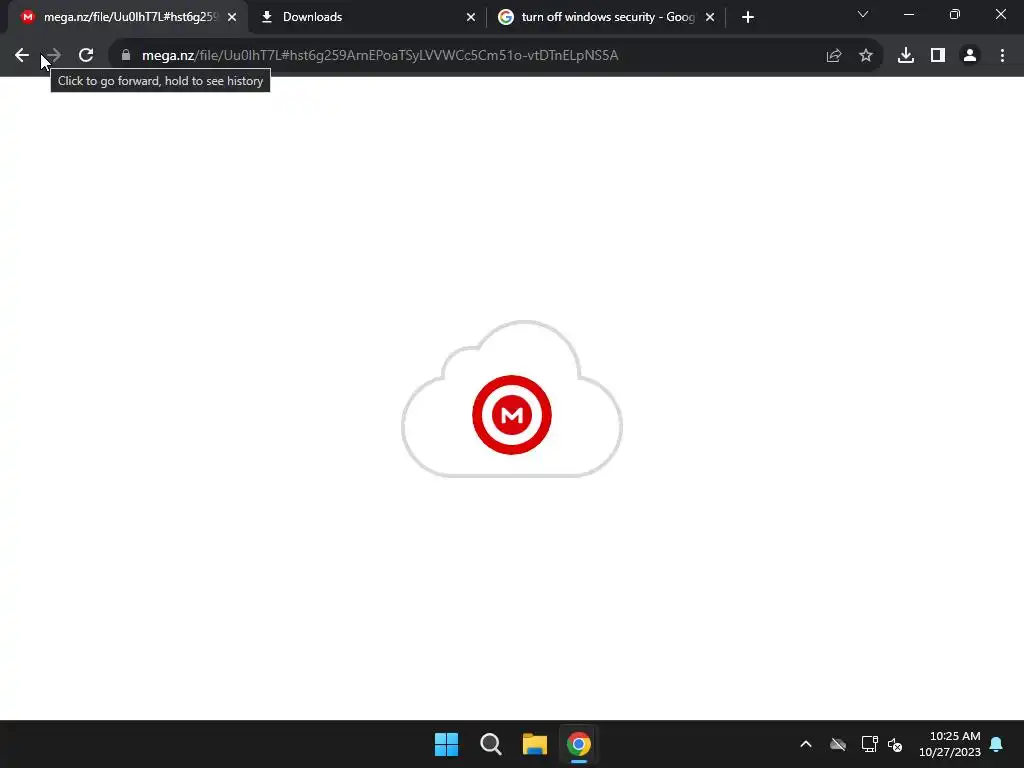1024x768 pixels.
Task: Open File Explorer from taskbar
Action: 534,744
